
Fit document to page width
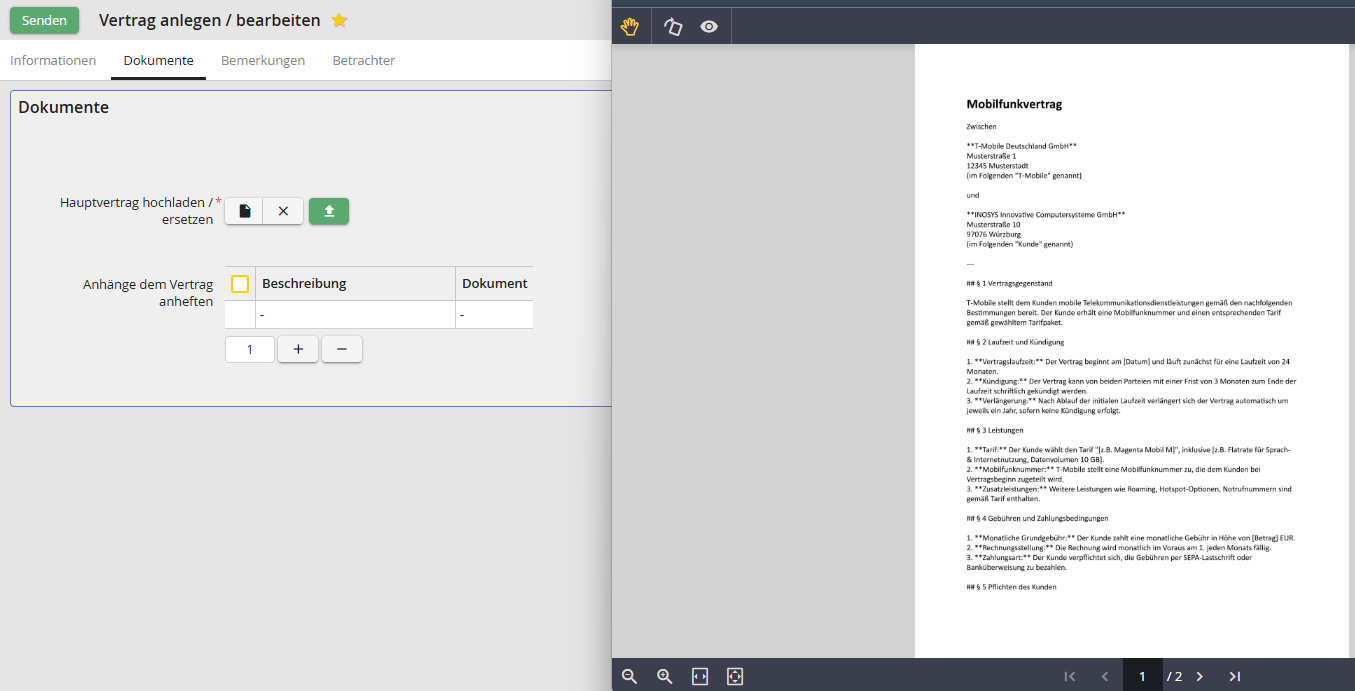pos(700,676)
